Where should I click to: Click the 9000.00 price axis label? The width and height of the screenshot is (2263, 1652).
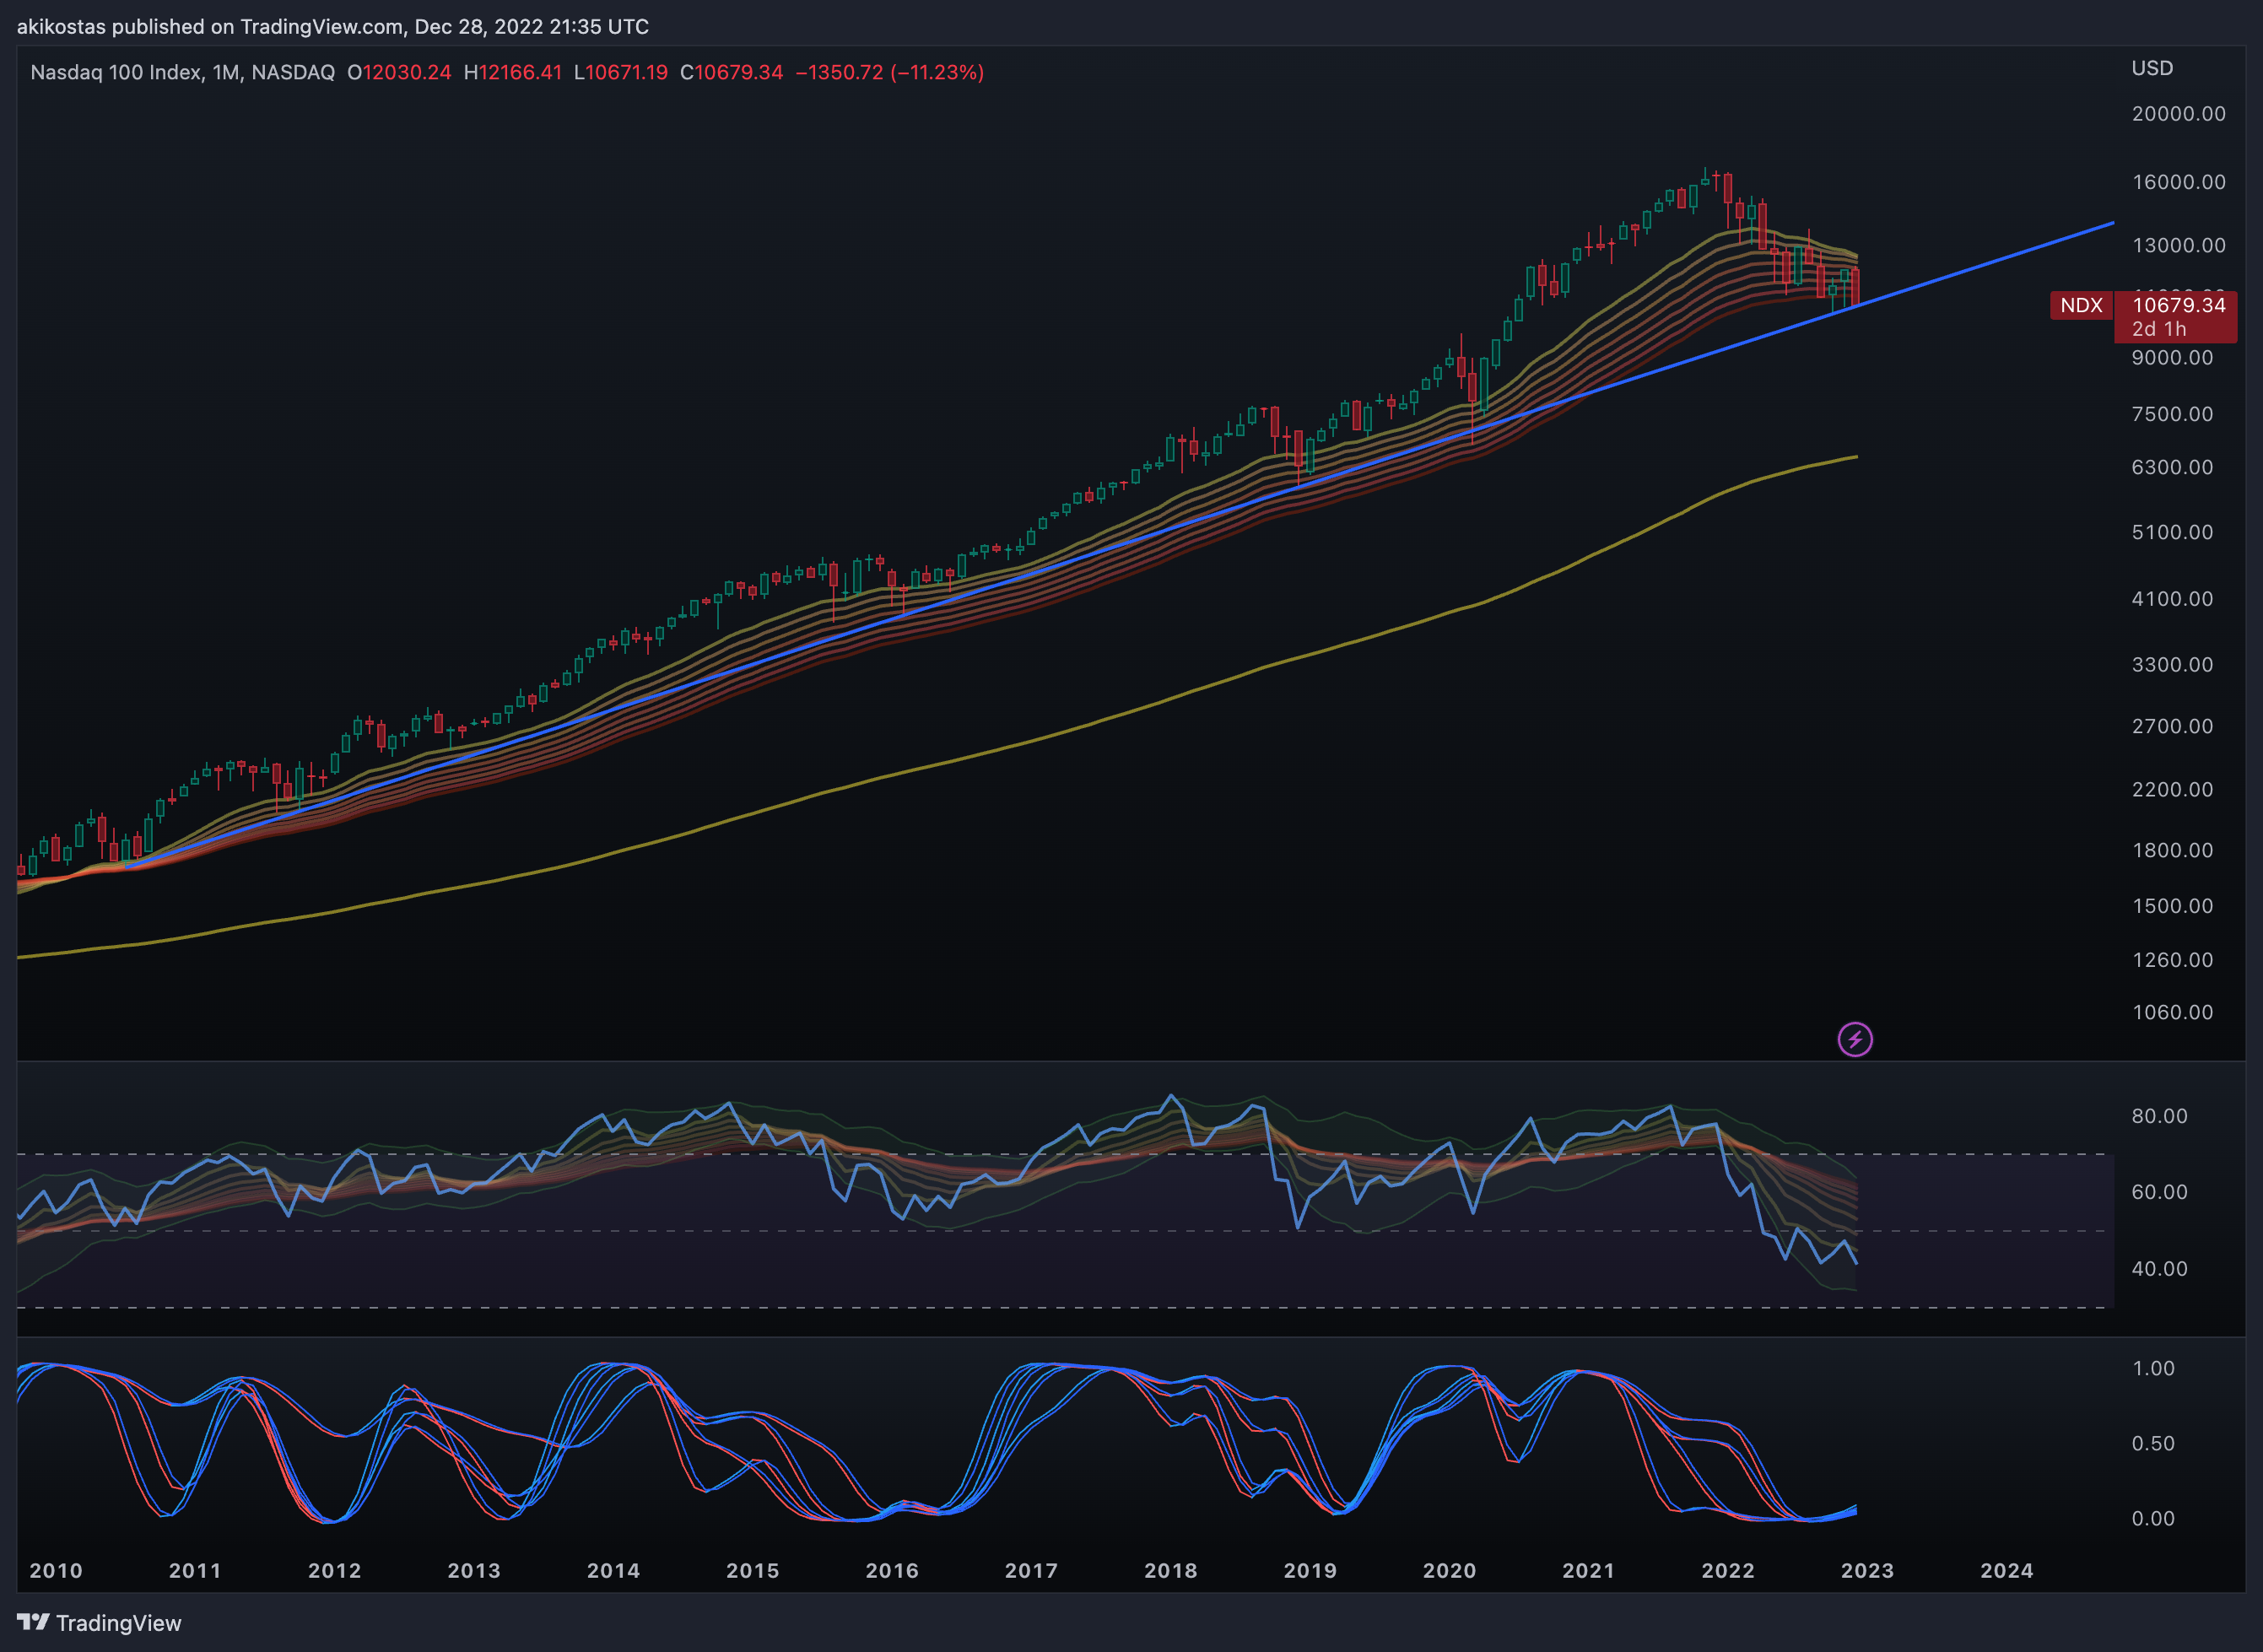[x=2172, y=357]
